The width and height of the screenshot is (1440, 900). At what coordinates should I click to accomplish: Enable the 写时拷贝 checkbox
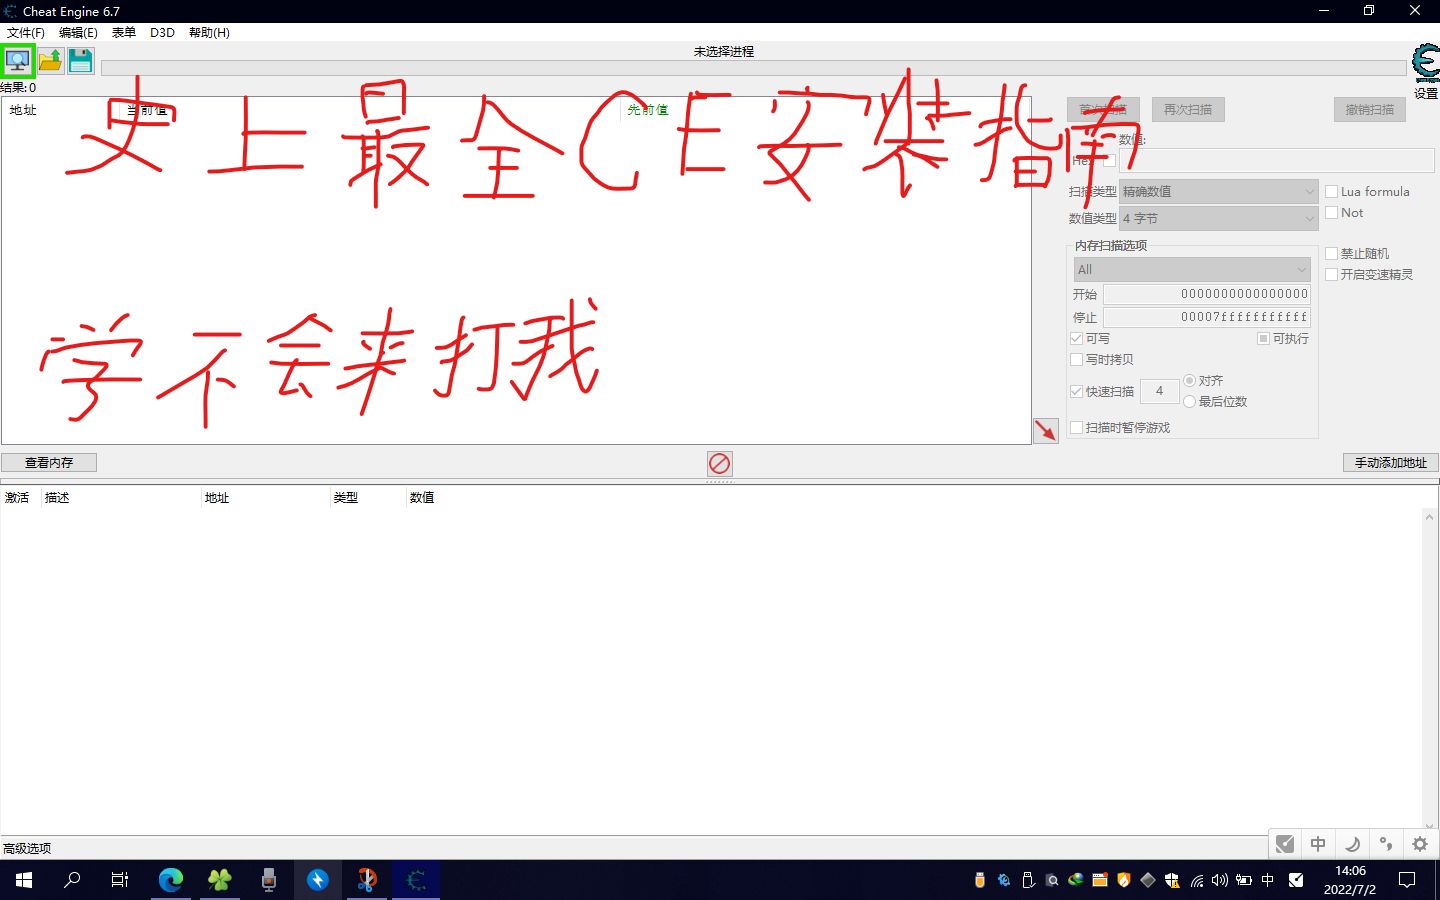point(1077,359)
